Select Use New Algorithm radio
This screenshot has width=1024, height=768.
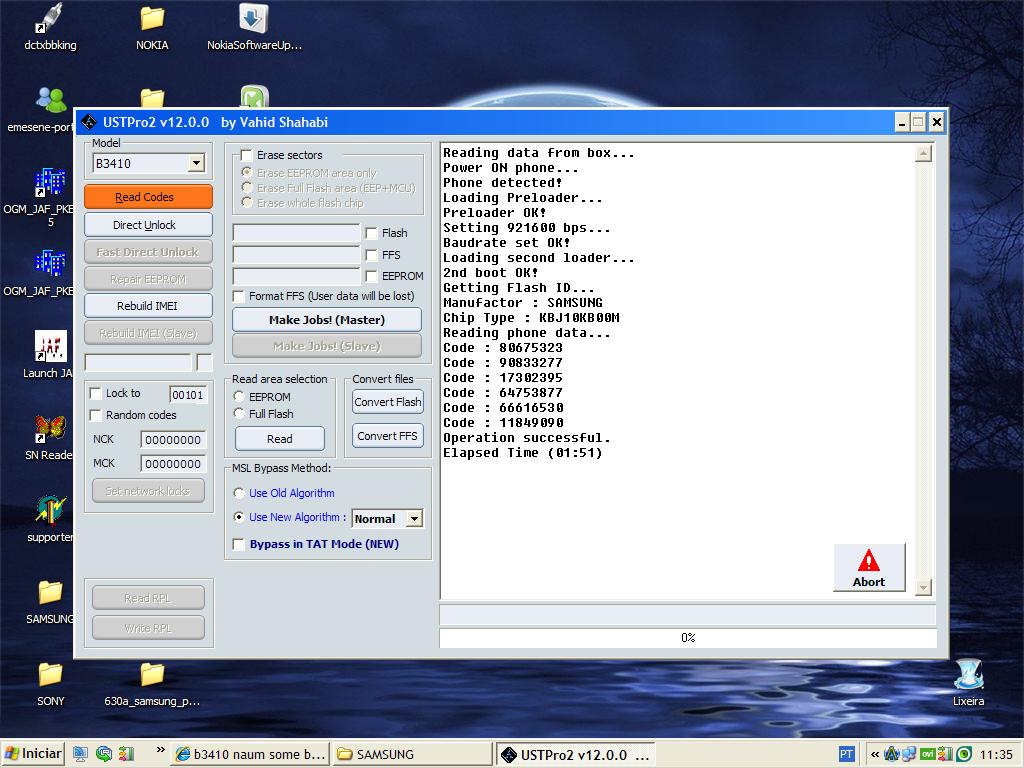tap(239, 517)
